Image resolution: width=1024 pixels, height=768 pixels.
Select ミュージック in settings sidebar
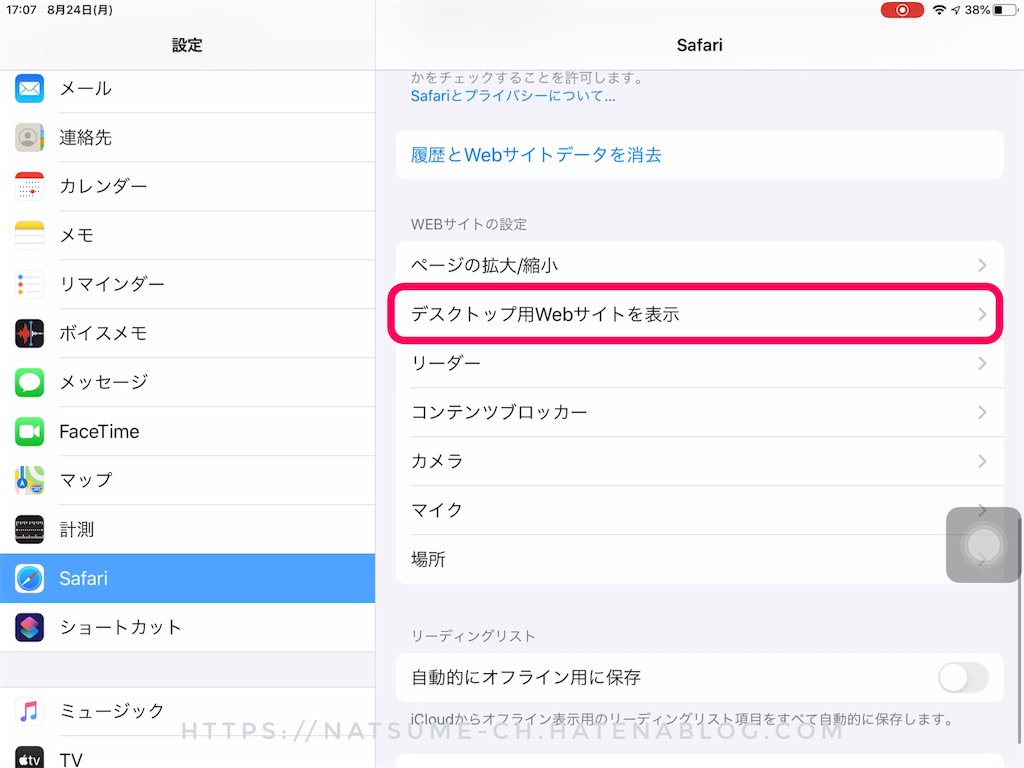[x=187, y=711]
